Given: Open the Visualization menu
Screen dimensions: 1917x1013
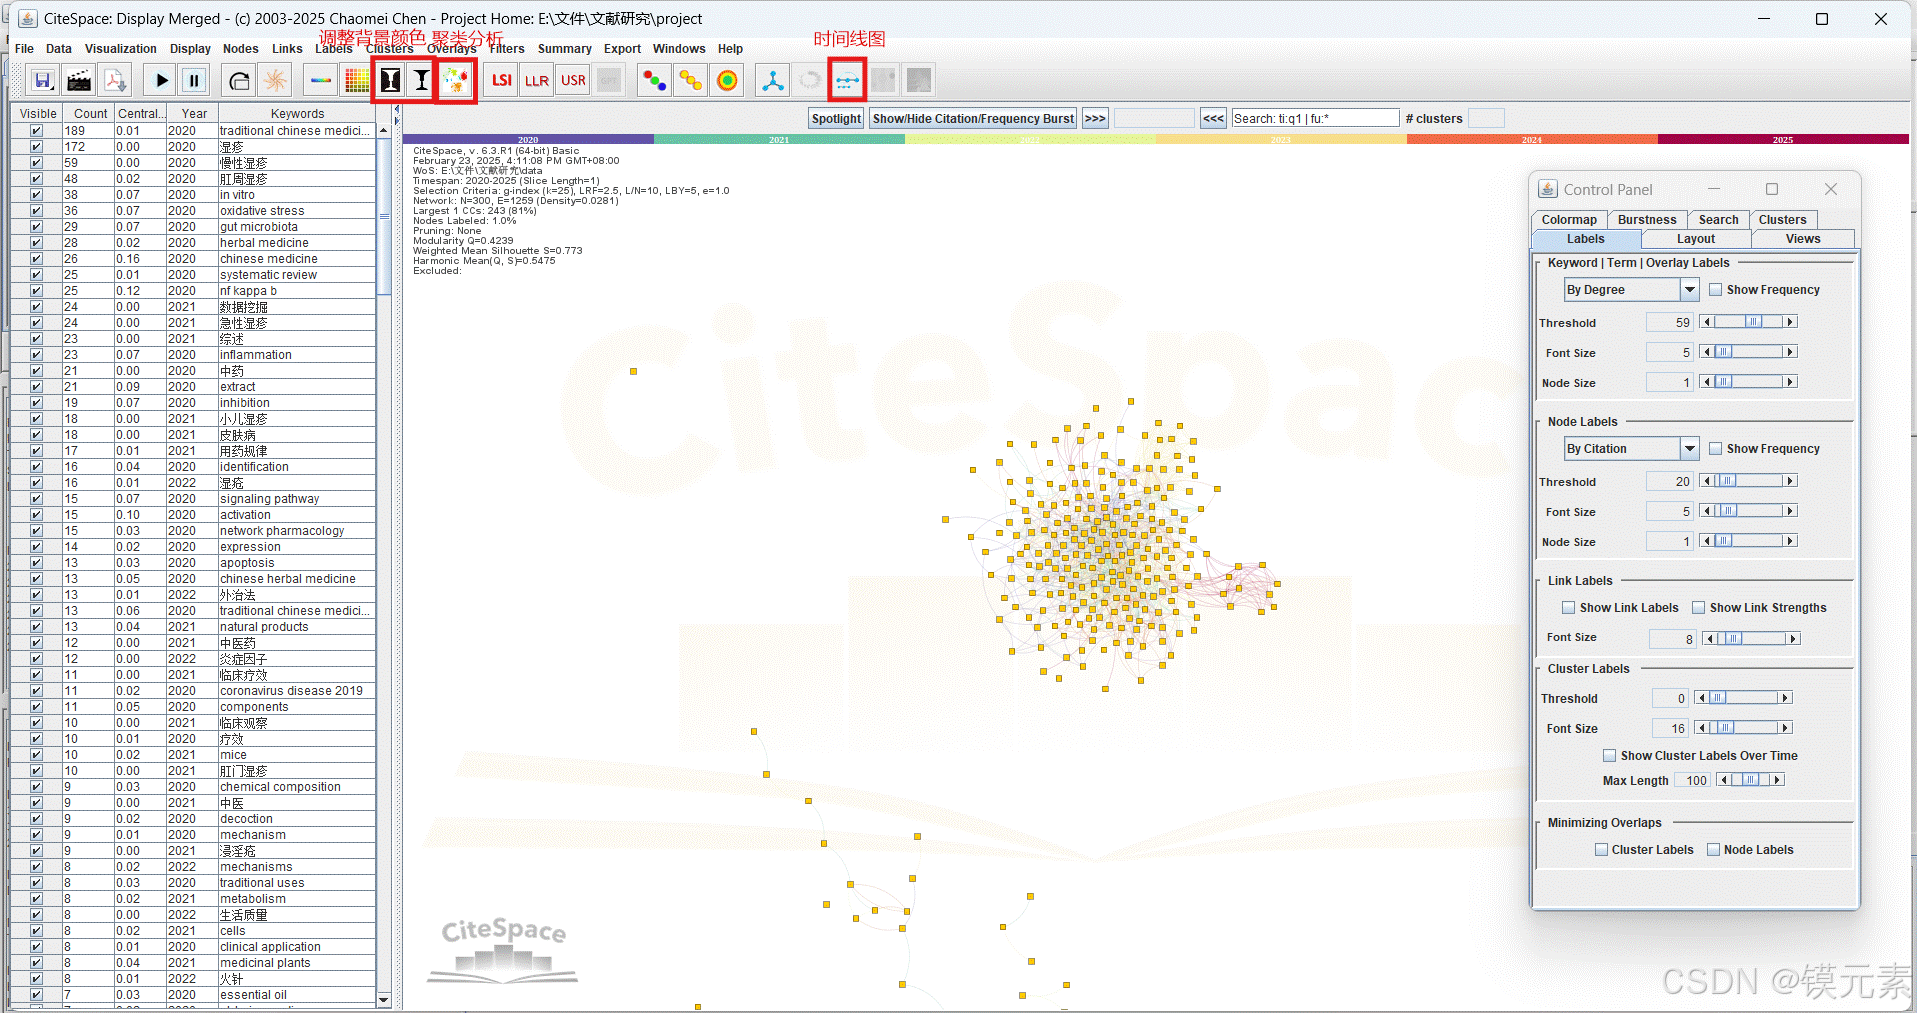Looking at the screenshot, I should pyautogui.click(x=120, y=49).
